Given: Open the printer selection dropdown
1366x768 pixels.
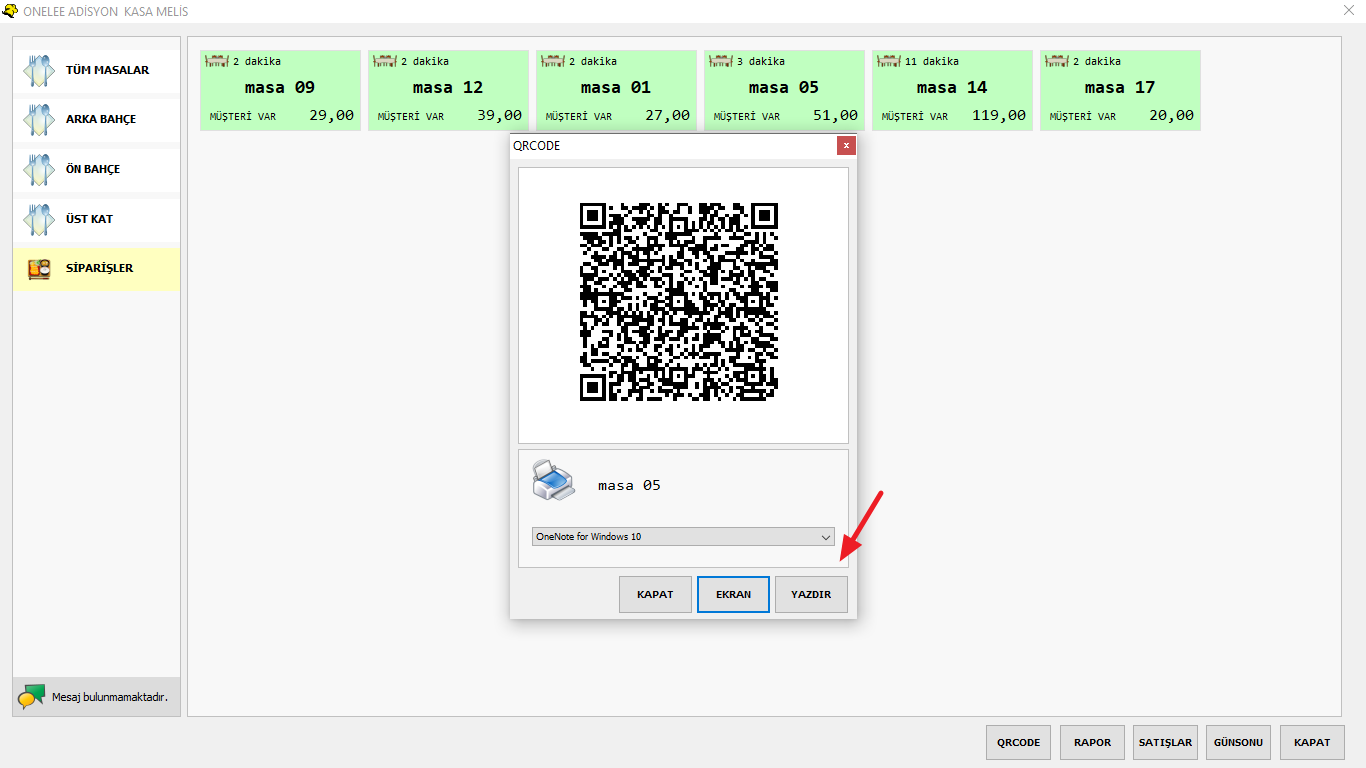Looking at the screenshot, I should (683, 537).
